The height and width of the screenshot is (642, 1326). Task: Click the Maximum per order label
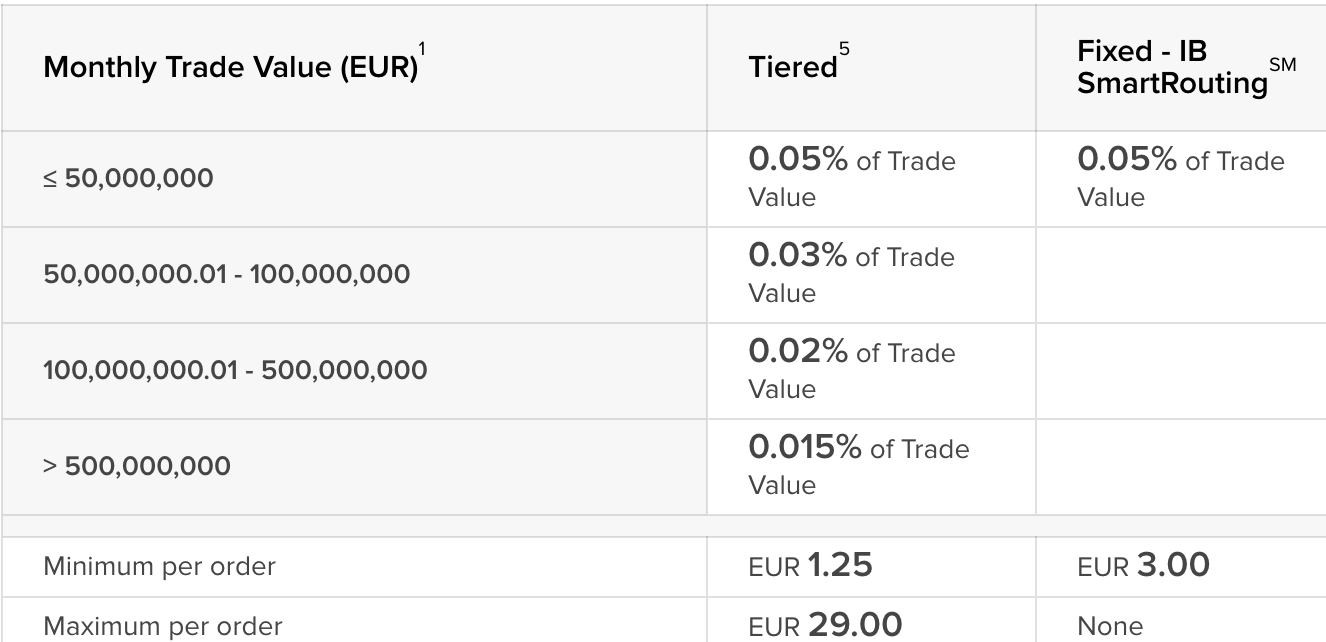click(x=162, y=627)
